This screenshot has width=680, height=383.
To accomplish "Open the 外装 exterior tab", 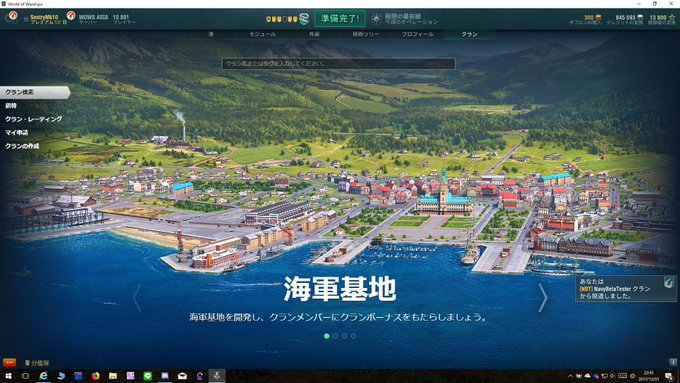I will [314, 34].
